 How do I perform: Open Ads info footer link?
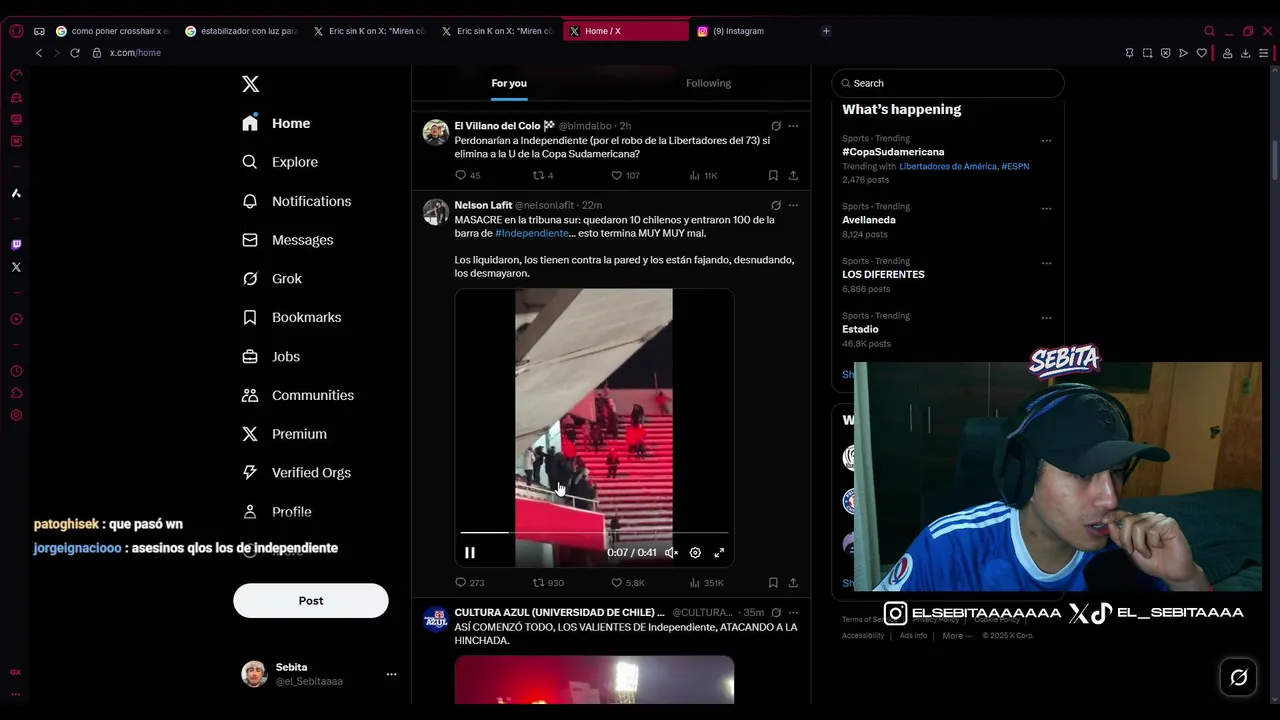(913, 636)
